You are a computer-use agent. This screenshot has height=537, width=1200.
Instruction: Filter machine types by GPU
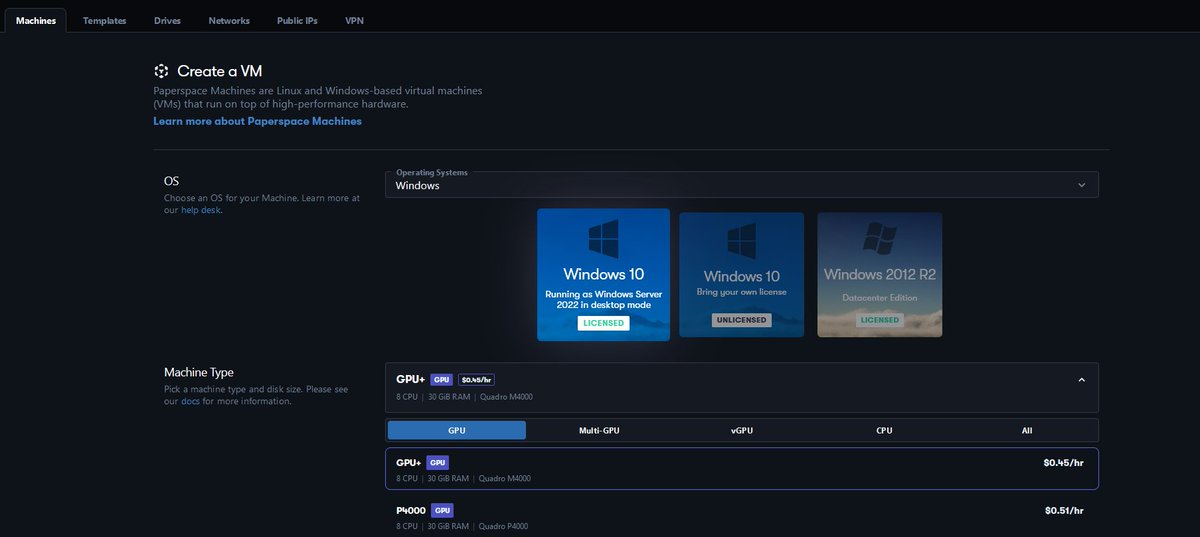tap(456, 430)
